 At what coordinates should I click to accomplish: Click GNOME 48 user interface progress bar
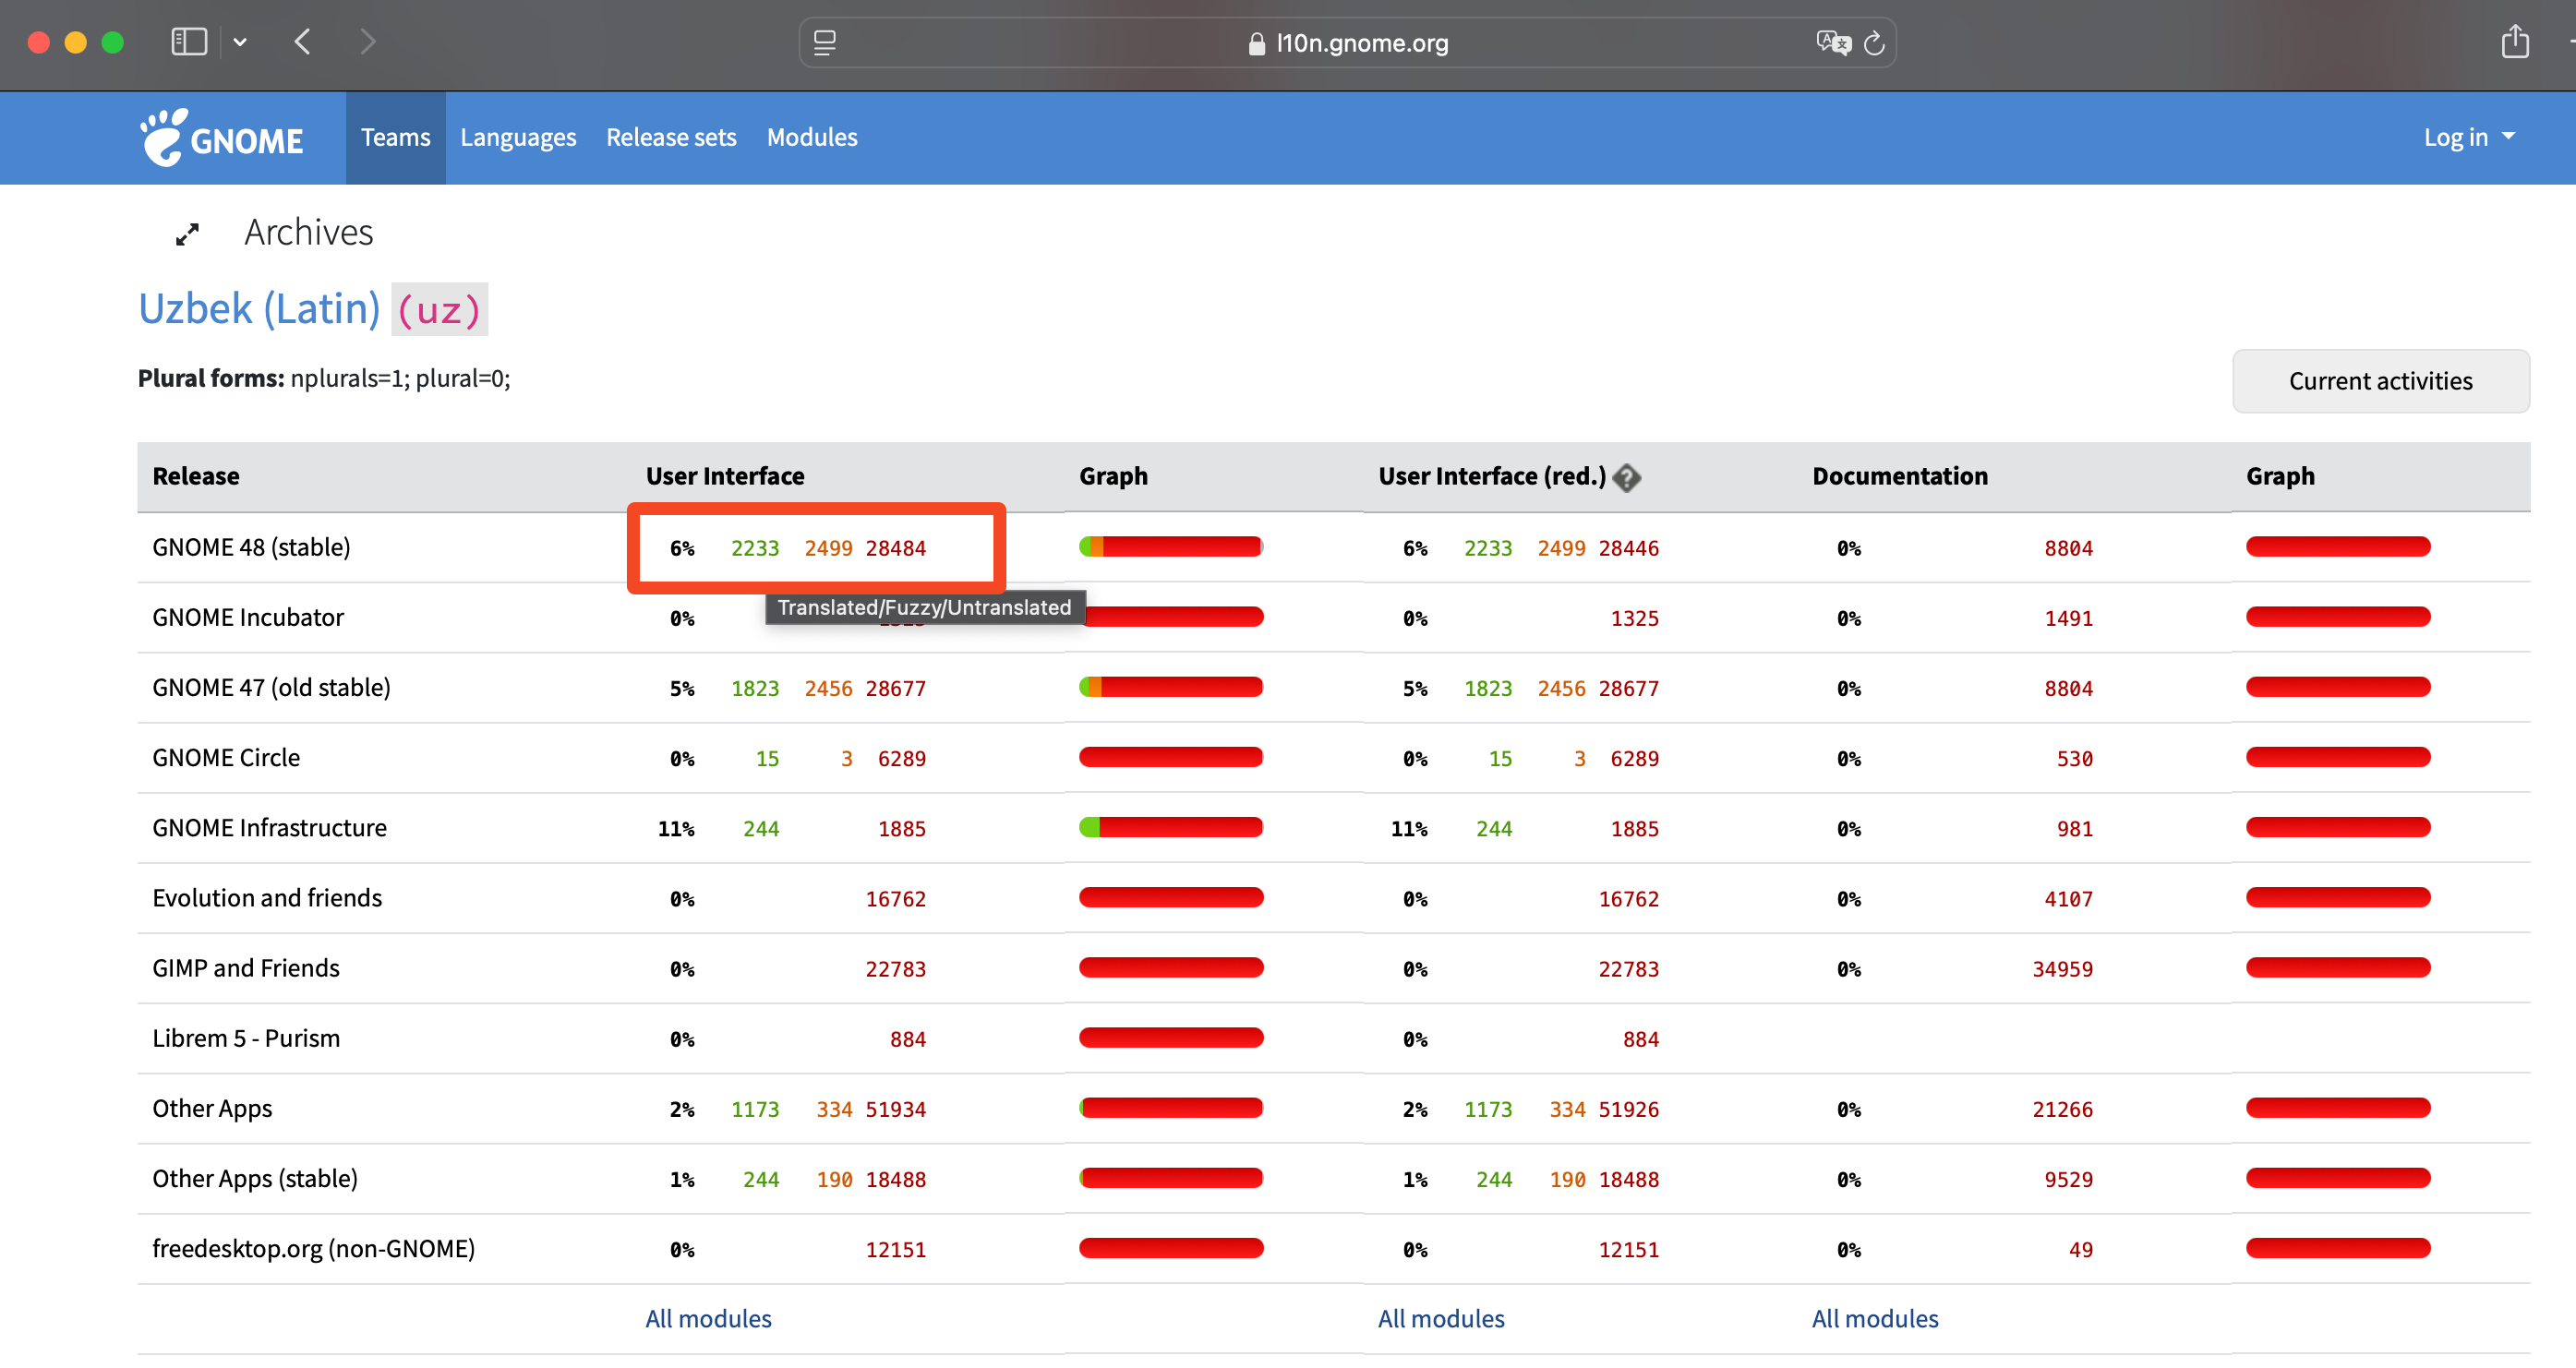click(x=1170, y=547)
